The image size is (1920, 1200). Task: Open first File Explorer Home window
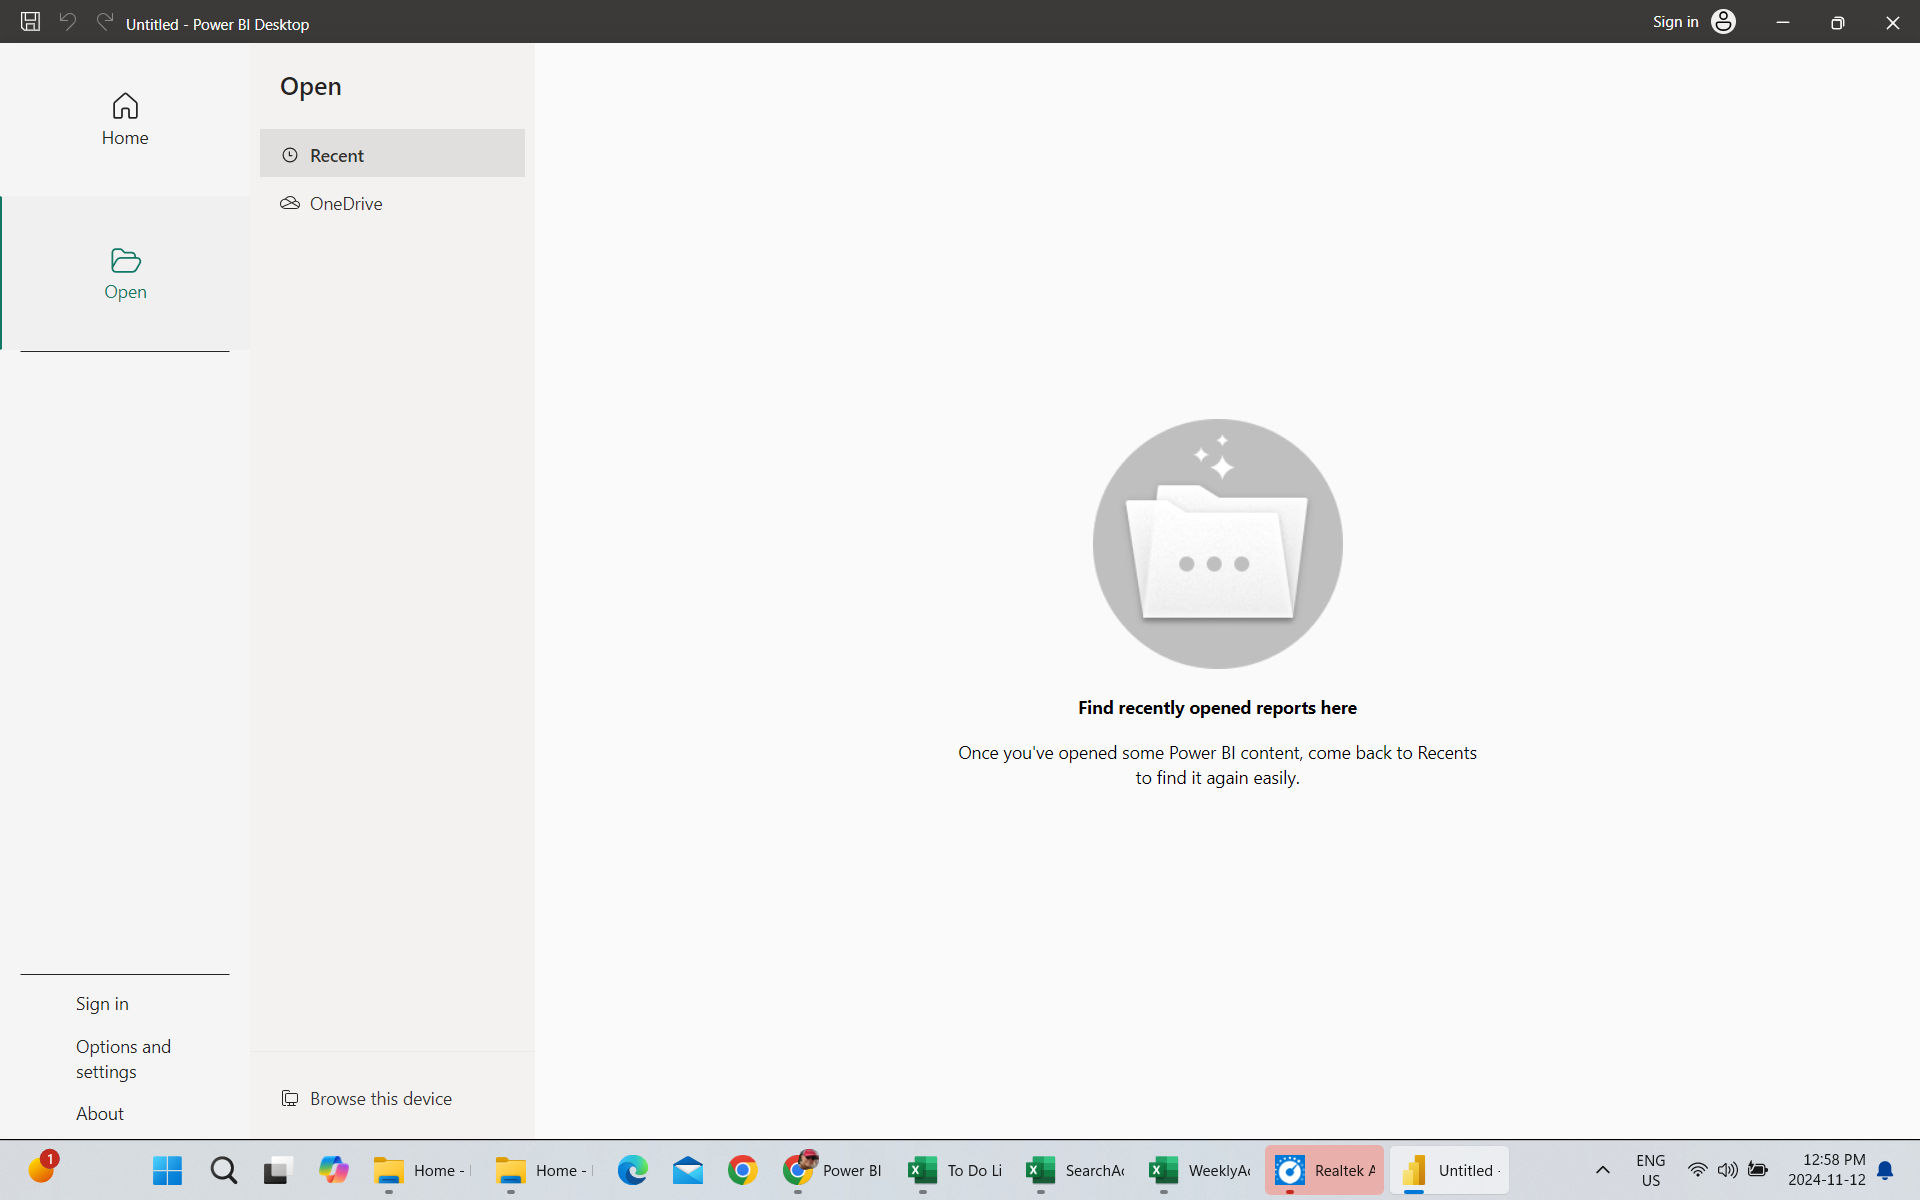click(421, 1170)
